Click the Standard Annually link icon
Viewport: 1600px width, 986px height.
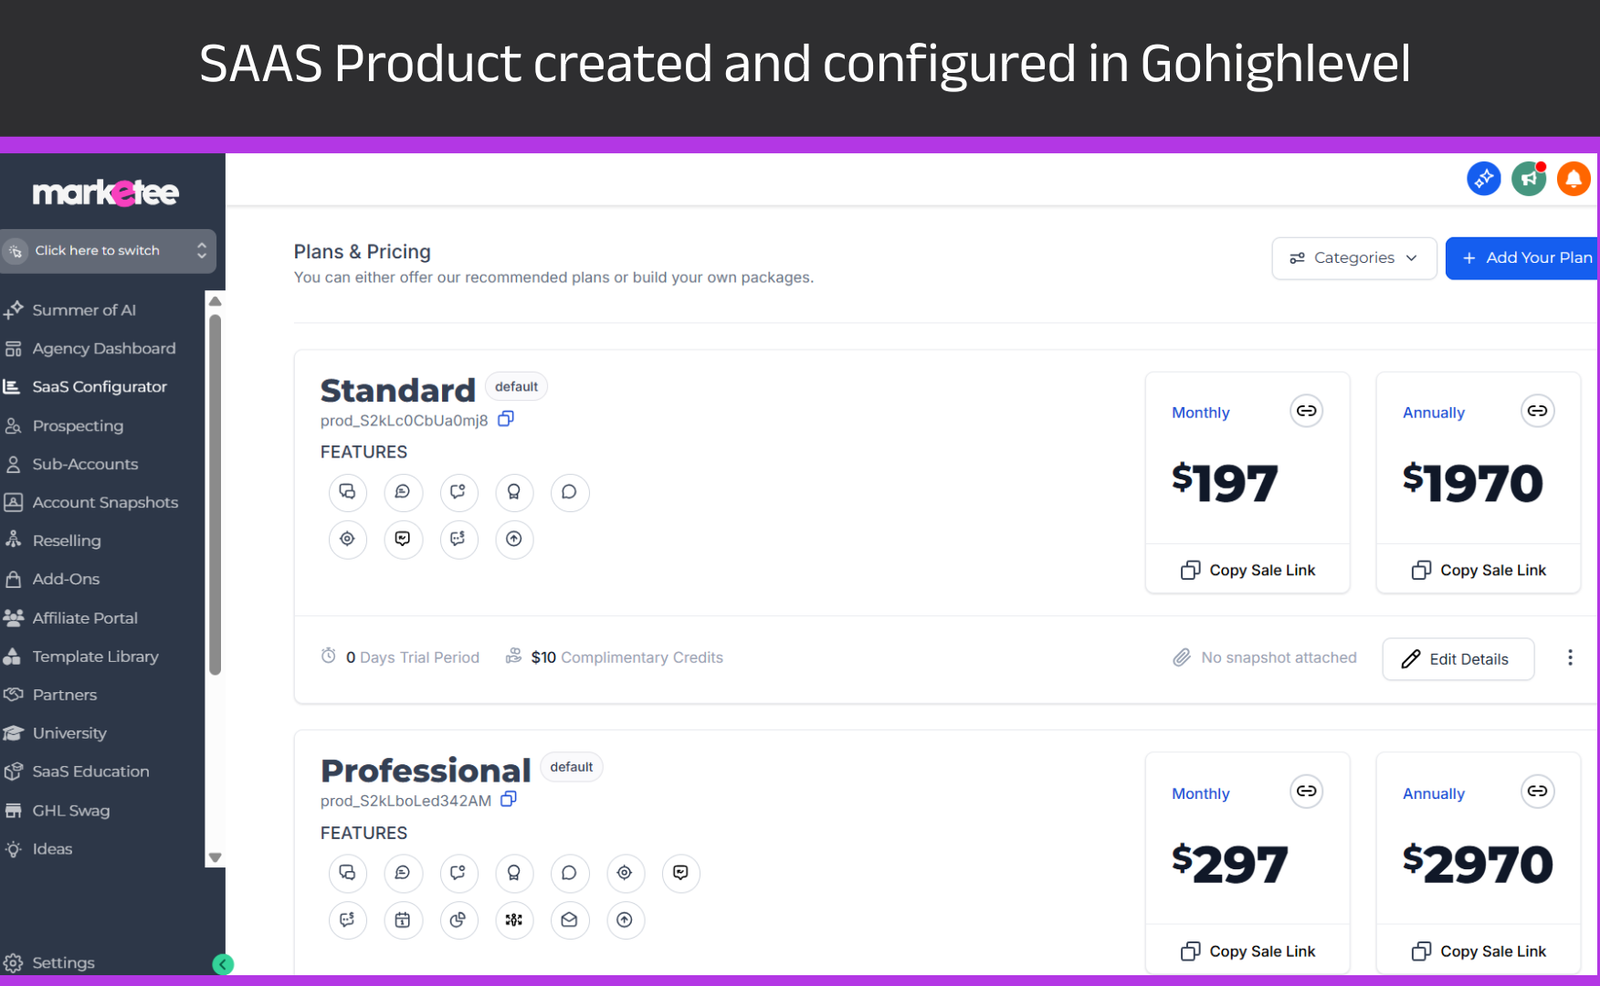pyautogui.click(x=1537, y=411)
